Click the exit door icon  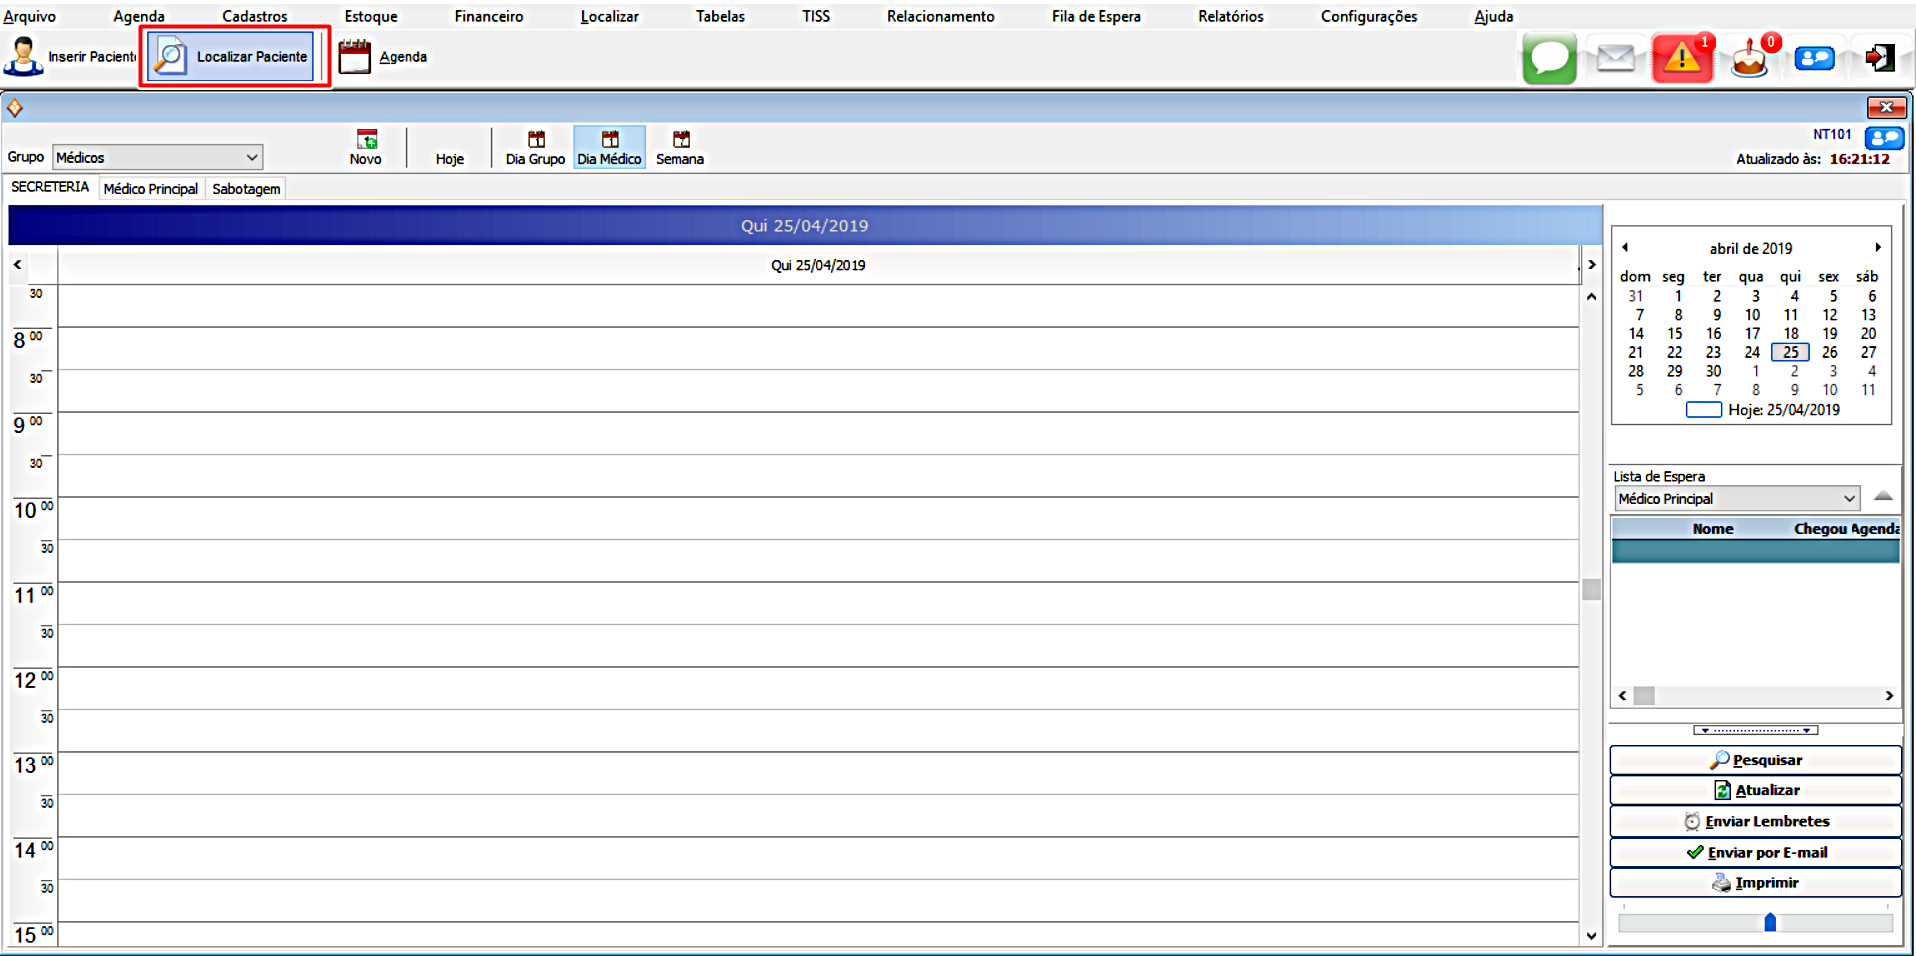point(1880,58)
